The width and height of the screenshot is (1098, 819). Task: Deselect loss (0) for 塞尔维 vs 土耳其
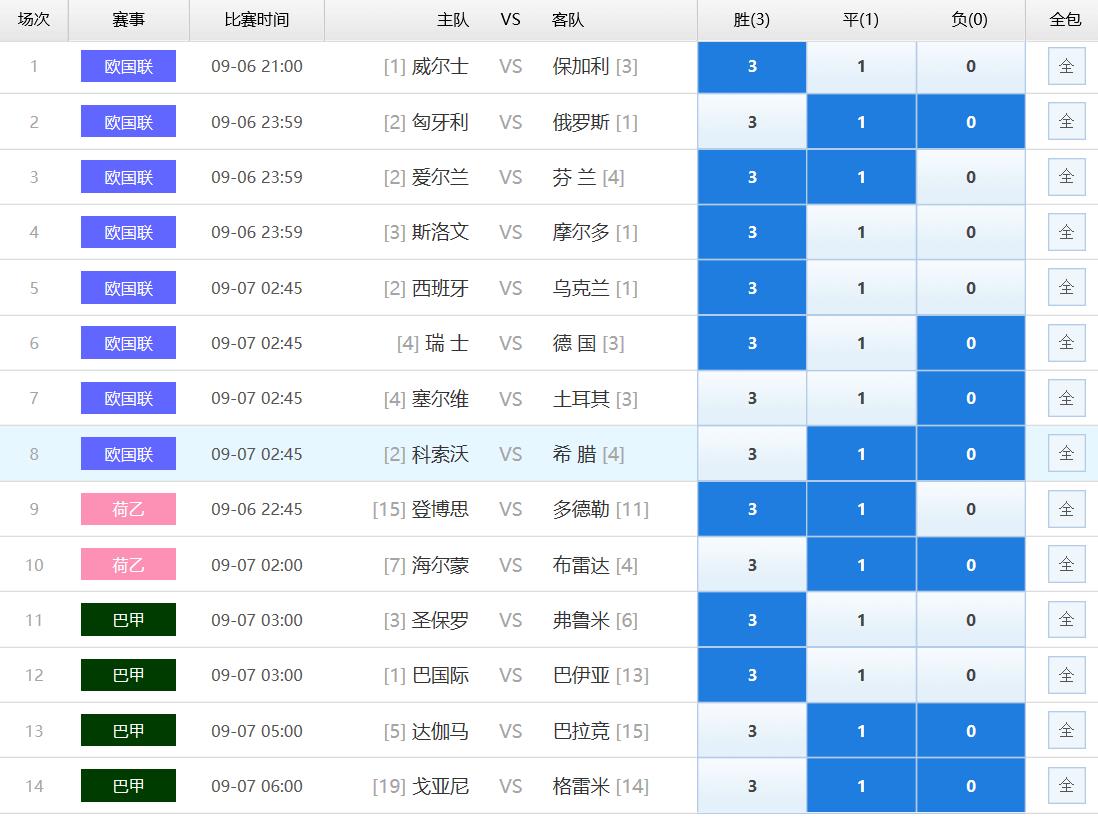971,398
